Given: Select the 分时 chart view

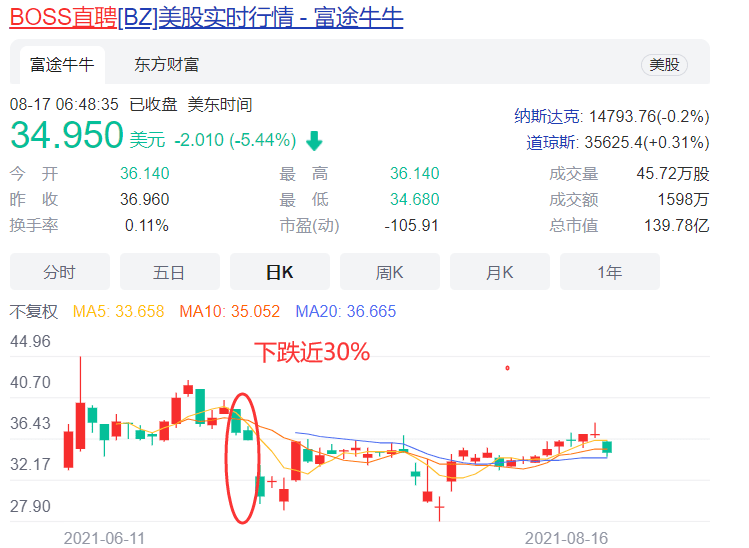Looking at the screenshot, I should [x=59, y=272].
